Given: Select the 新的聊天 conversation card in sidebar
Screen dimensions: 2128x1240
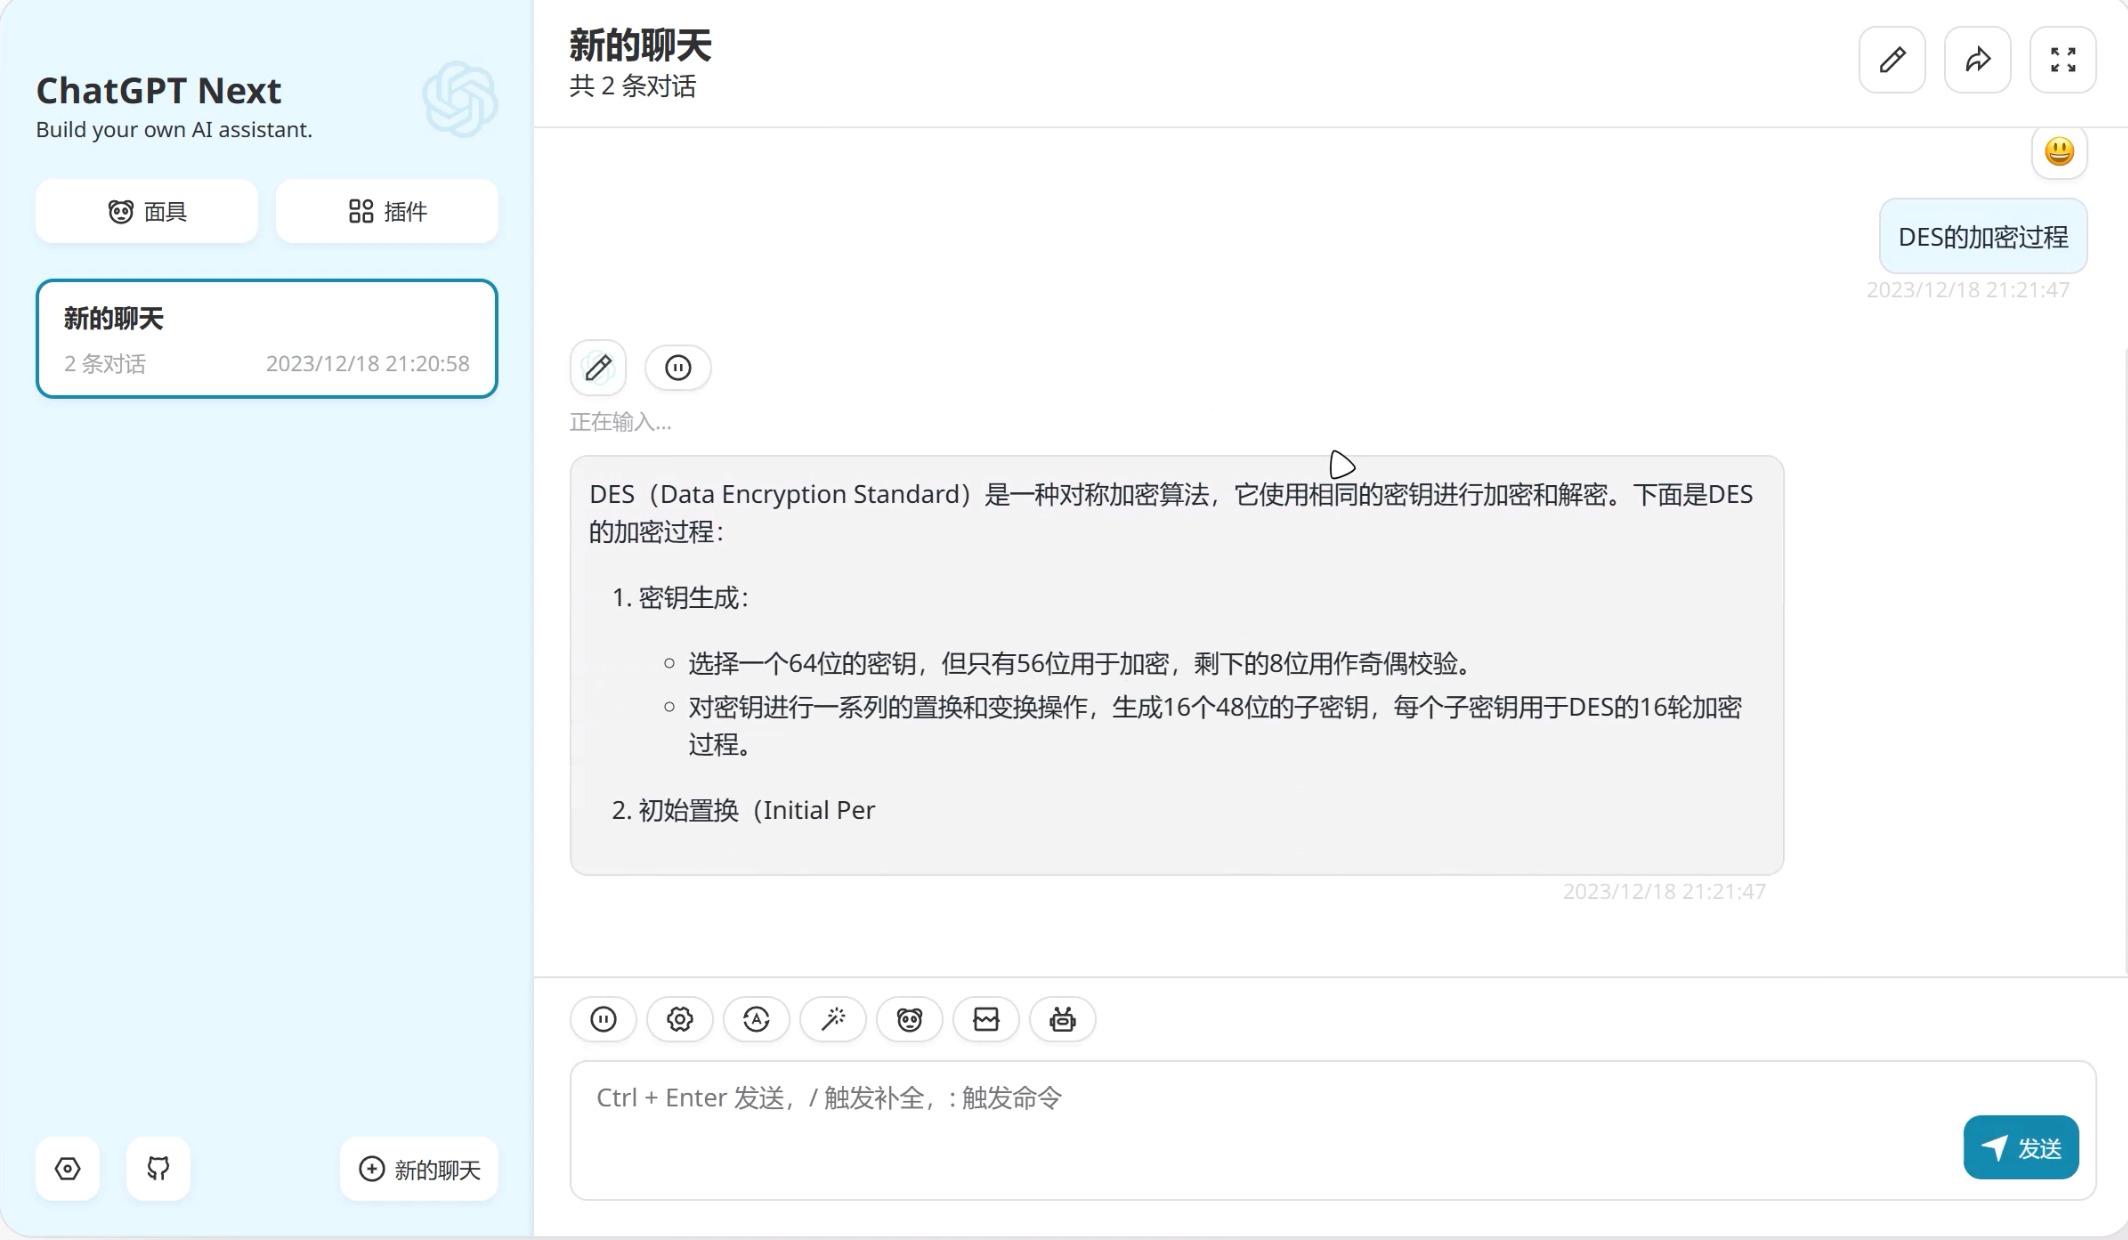Looking at the screenshot, I should pos(267,338).
